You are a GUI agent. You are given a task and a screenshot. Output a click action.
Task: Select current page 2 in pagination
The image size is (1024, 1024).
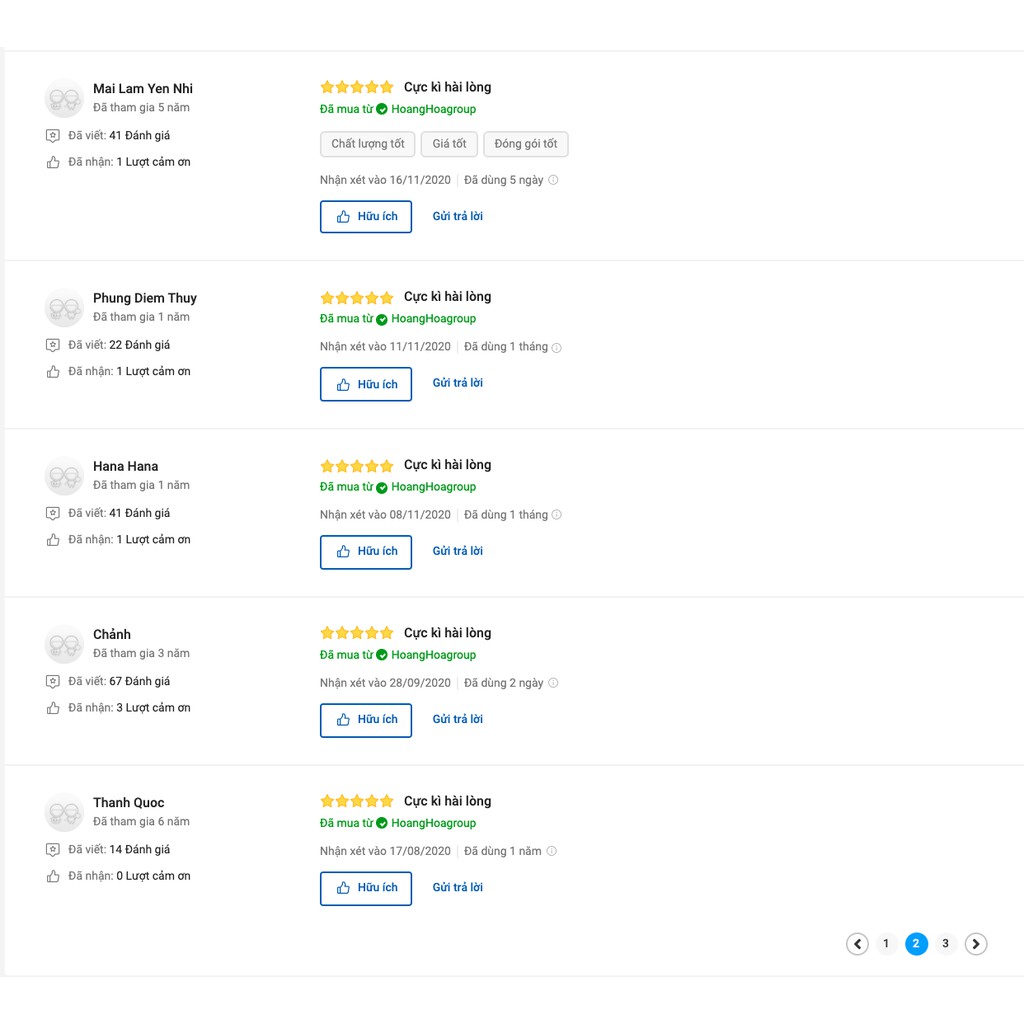[x=916, y=944]
